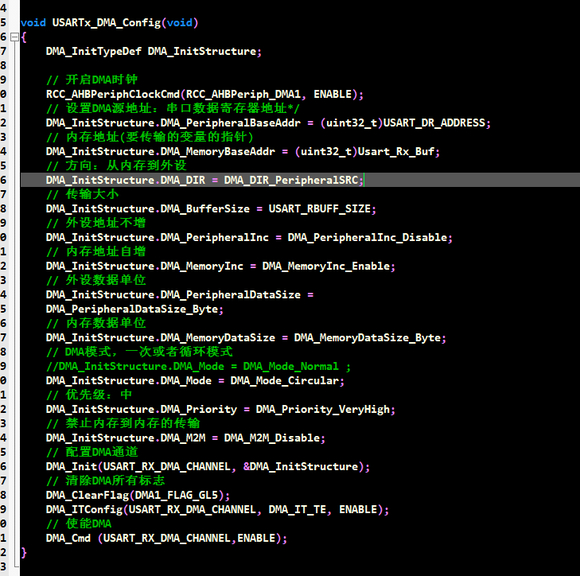The image size is (580, 576).
Task: Click the DMA_Cmd enable call line
Action: click(x=166, y=538)
